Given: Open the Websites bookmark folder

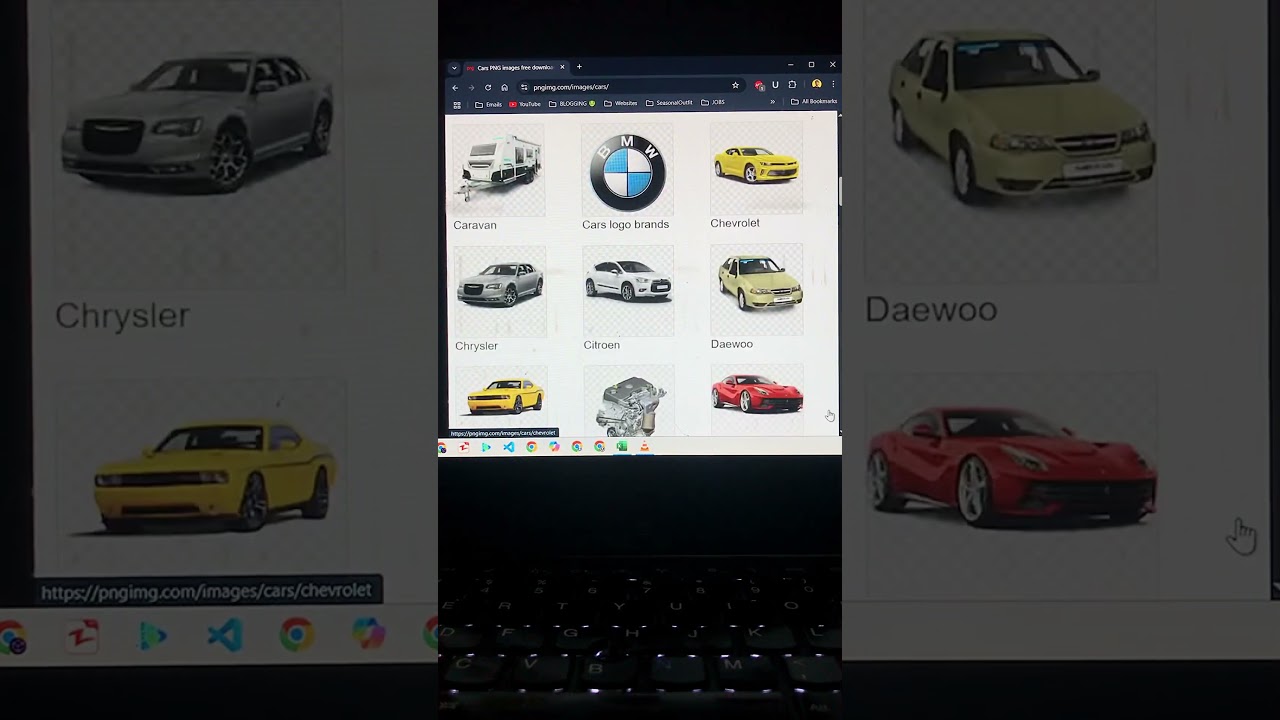Looking at the screenshot, I should click(621, 103).
